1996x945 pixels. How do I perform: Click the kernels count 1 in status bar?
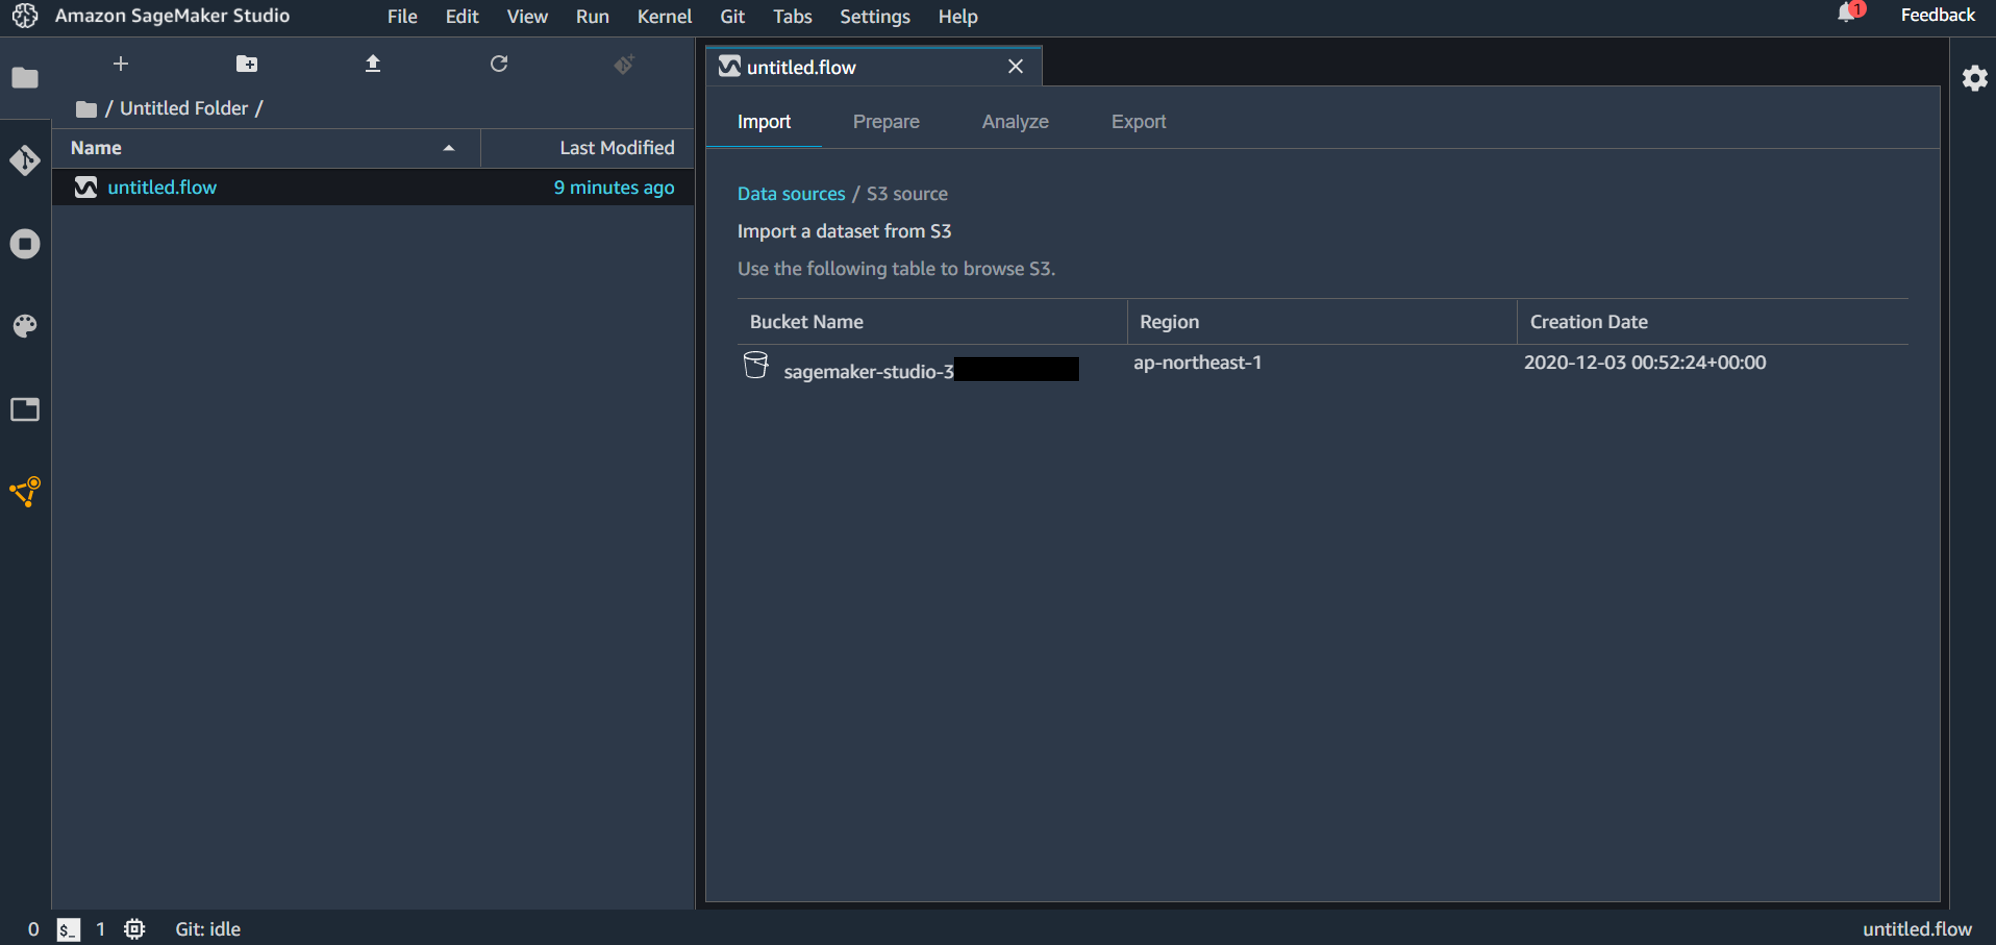(x=100, y=929)
